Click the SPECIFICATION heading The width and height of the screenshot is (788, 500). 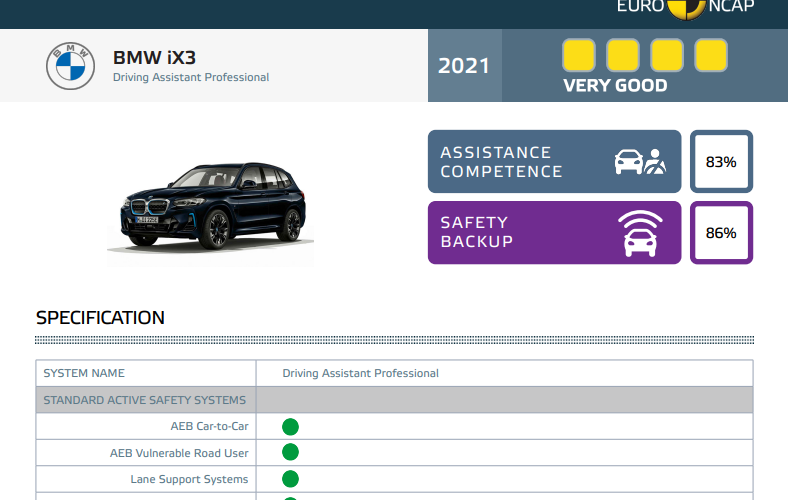[100, 318]
